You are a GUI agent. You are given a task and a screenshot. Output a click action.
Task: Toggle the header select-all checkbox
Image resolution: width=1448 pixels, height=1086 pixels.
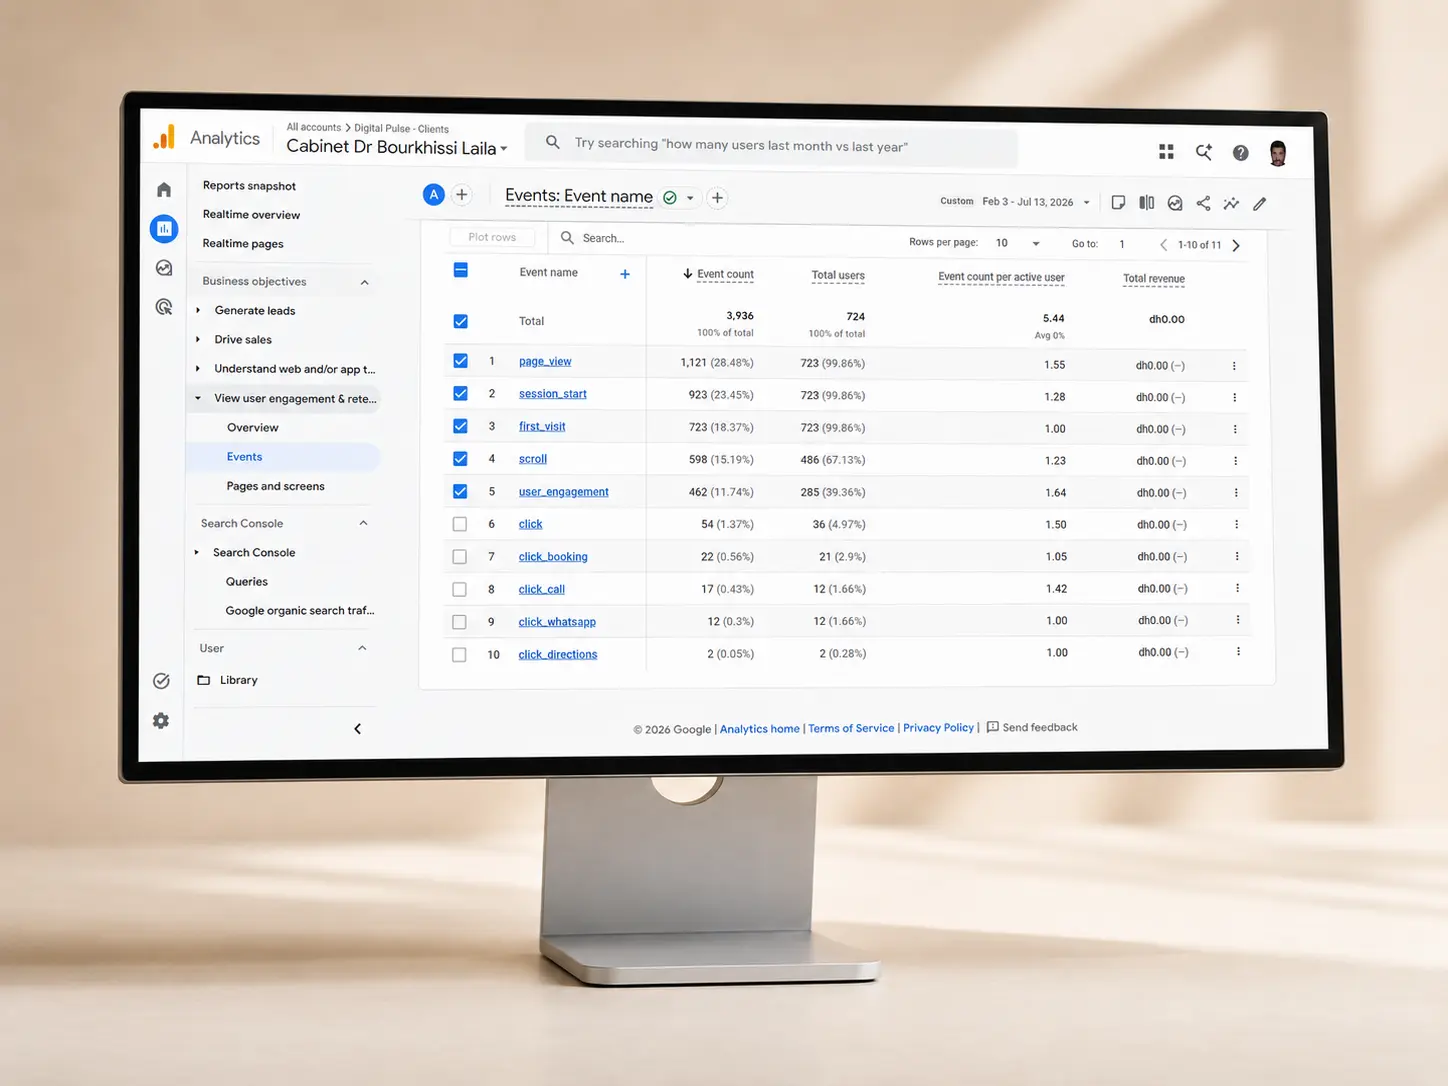tap(461, 270)
